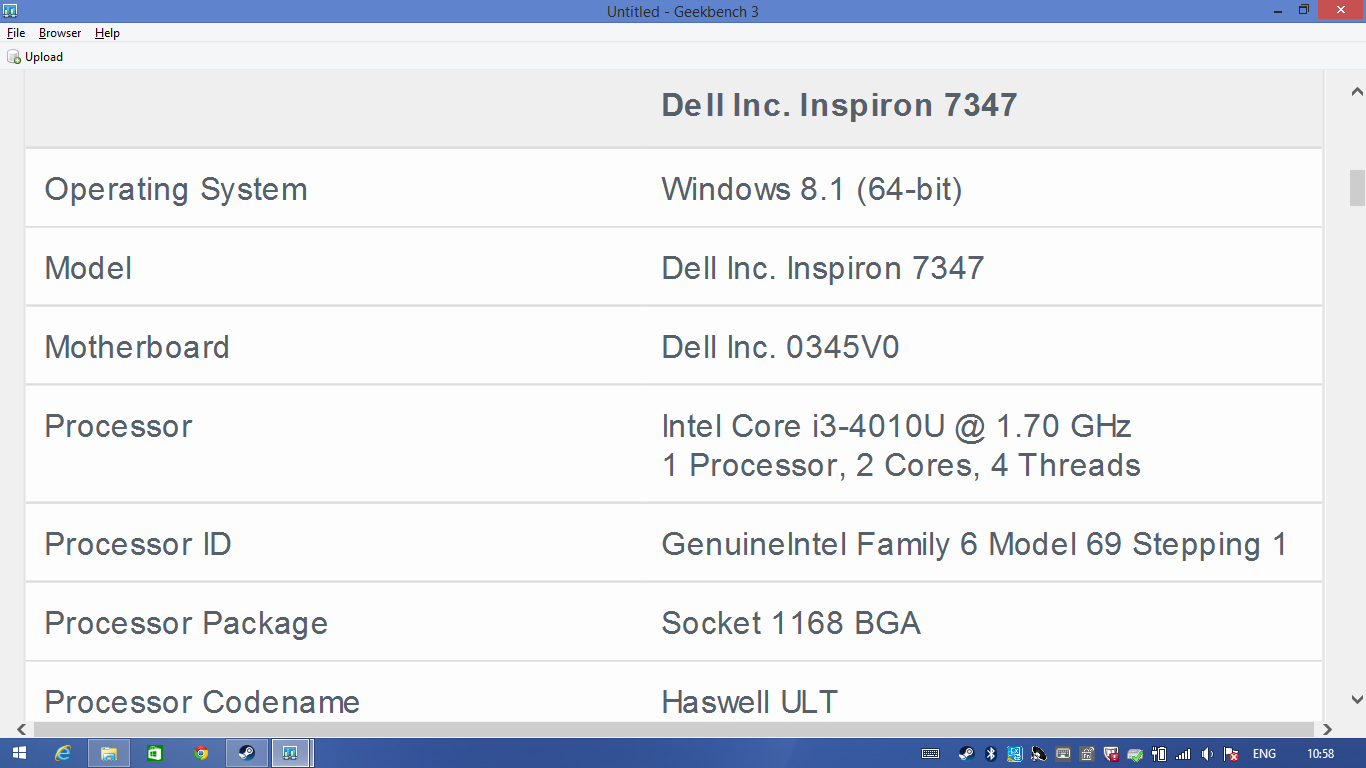Open the Bluetooth tray icon
The width and height of the screenshot is (1366, 768).
(990, 754)
